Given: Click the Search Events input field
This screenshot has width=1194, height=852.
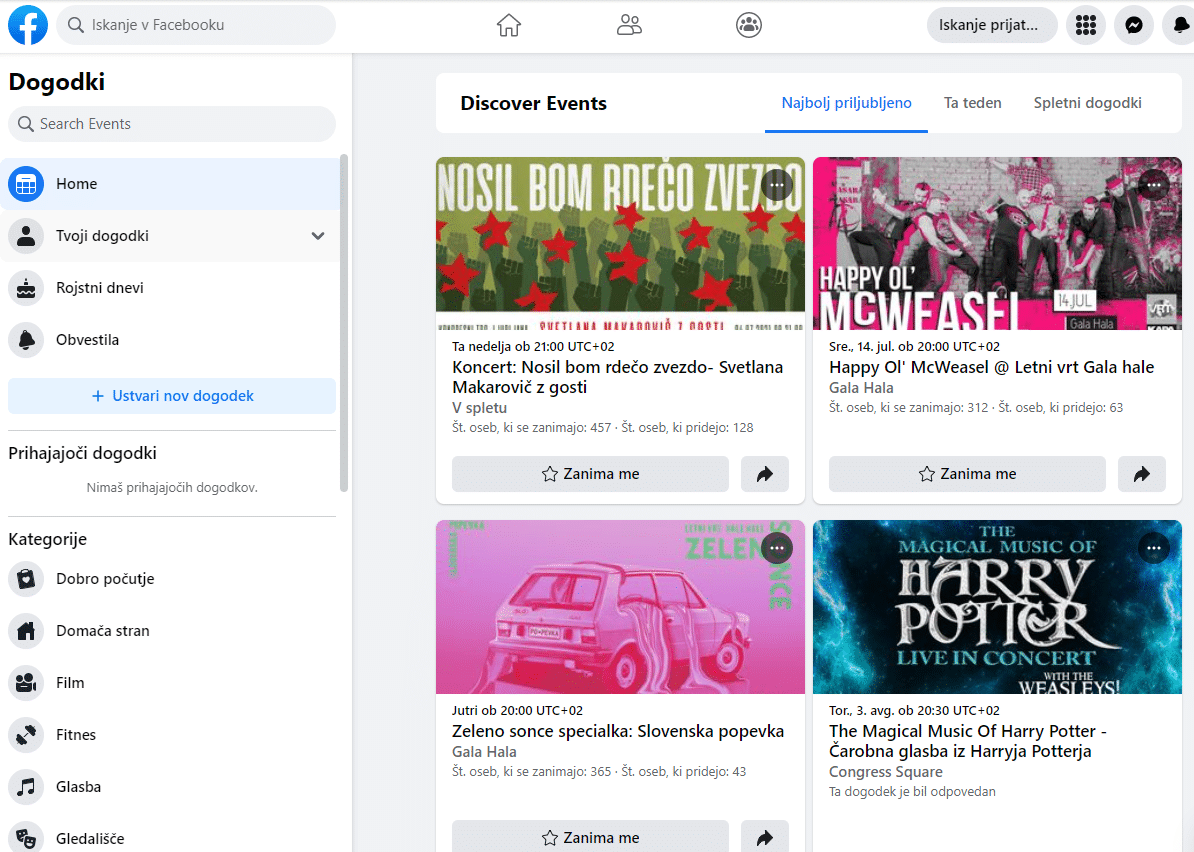Looking at the screenshot, I should coord(172,124).
